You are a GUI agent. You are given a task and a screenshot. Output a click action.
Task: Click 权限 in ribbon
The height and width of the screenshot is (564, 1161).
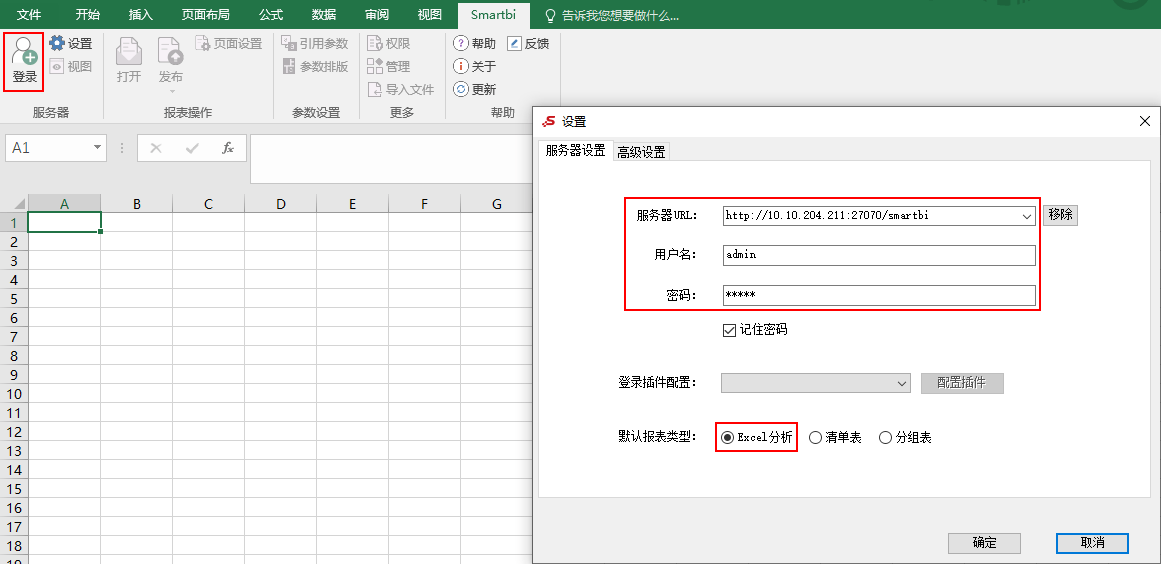click(389, 44)
